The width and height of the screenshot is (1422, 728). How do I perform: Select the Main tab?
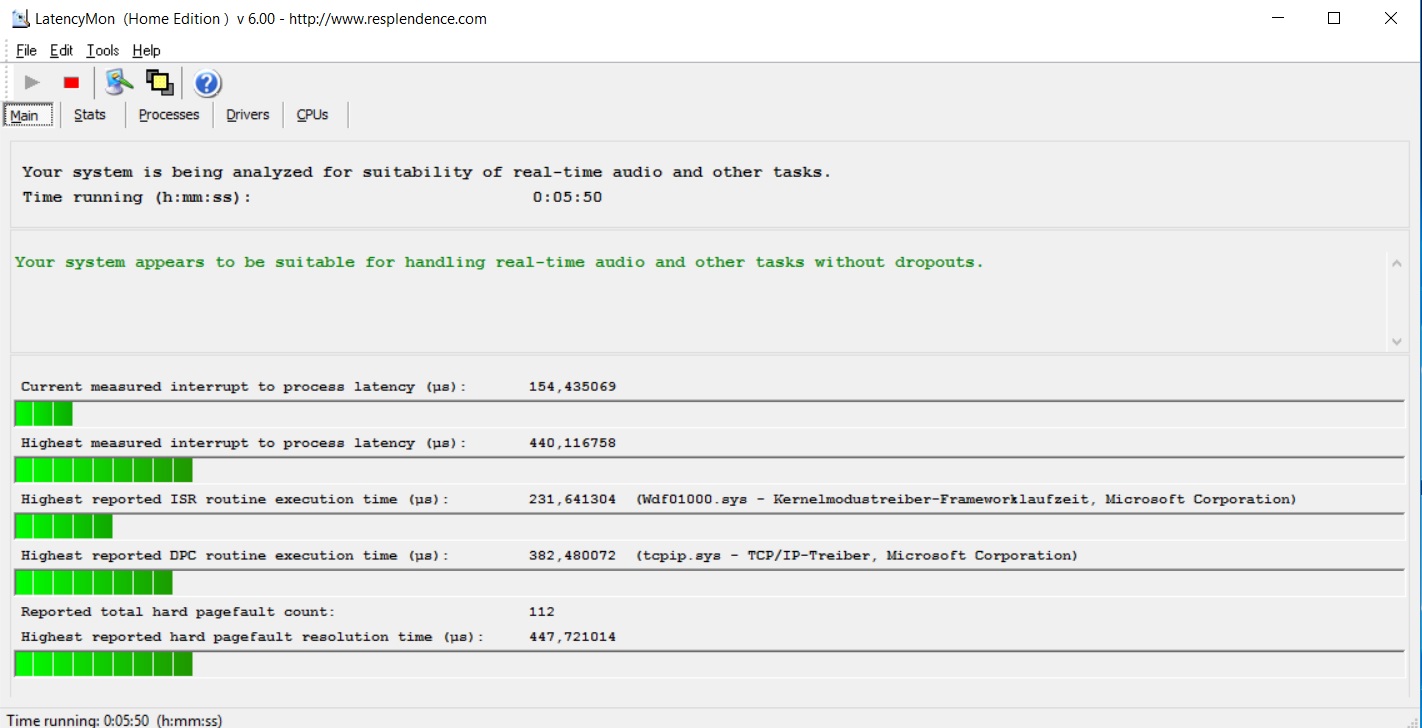pos(25,116)
